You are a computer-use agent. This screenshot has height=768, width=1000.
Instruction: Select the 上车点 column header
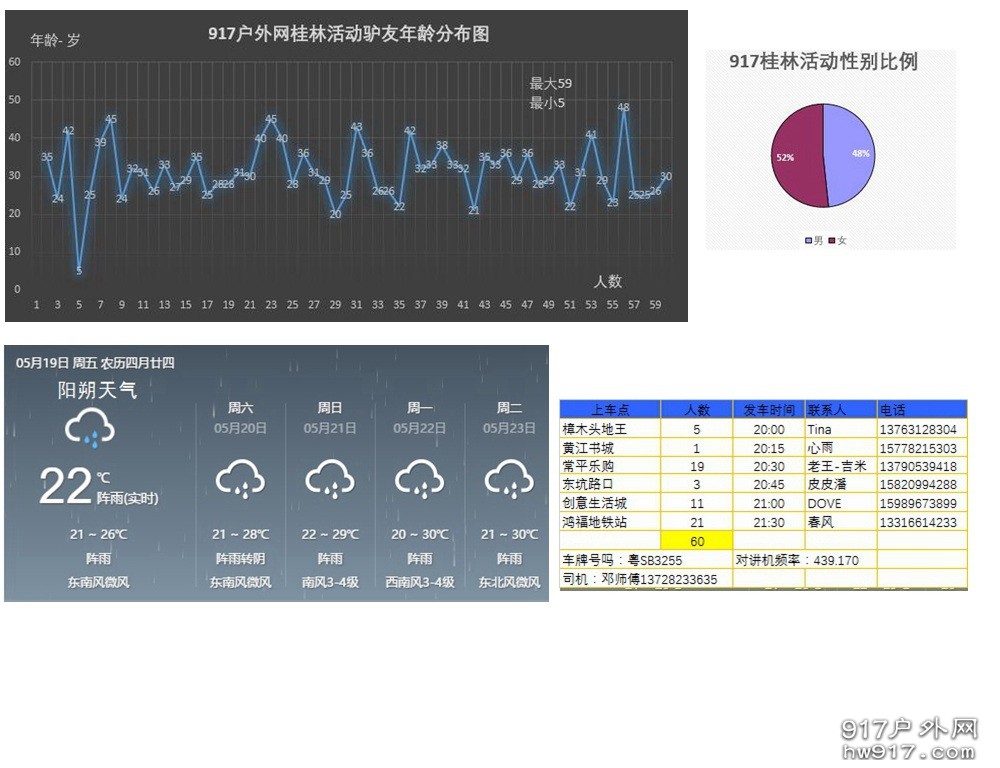(612, 409)
